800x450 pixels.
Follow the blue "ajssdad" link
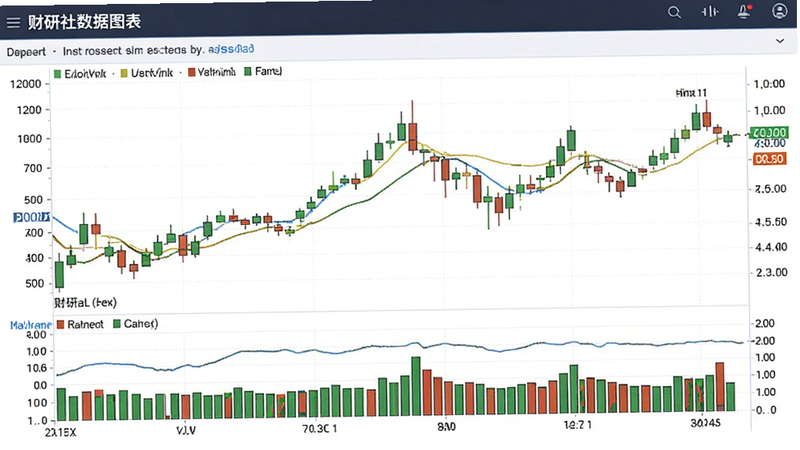231,49
